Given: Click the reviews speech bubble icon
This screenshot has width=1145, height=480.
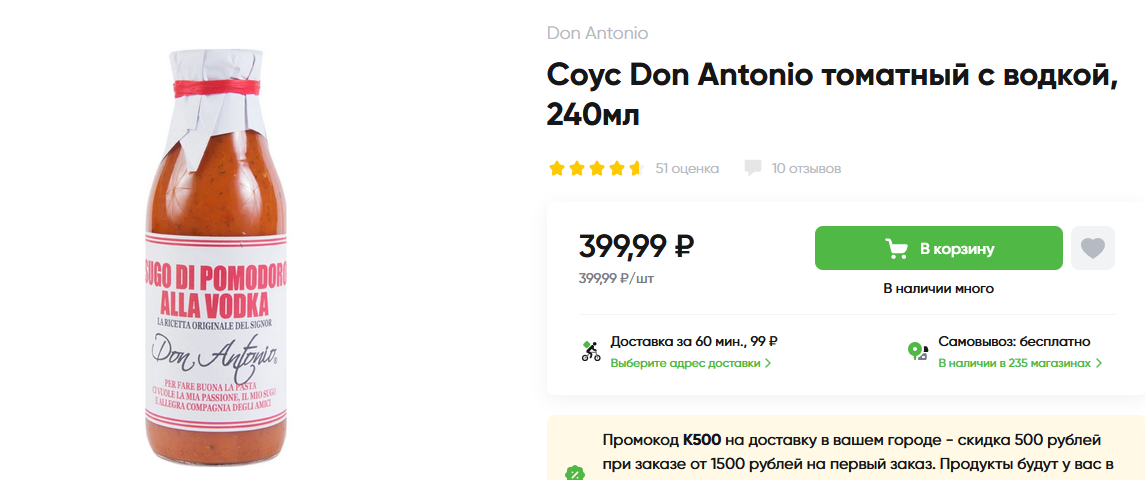Looking at the screenshot, I should pos(753,168).
